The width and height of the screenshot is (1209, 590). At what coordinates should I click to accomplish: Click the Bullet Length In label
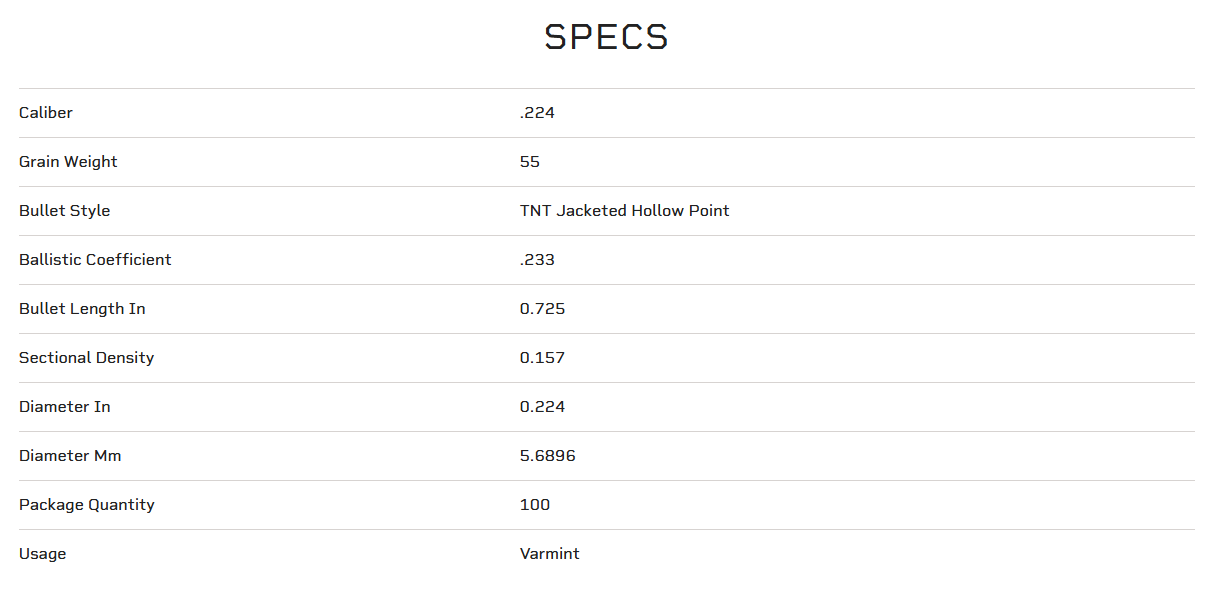pyautogui.click(x=82, y=309)
